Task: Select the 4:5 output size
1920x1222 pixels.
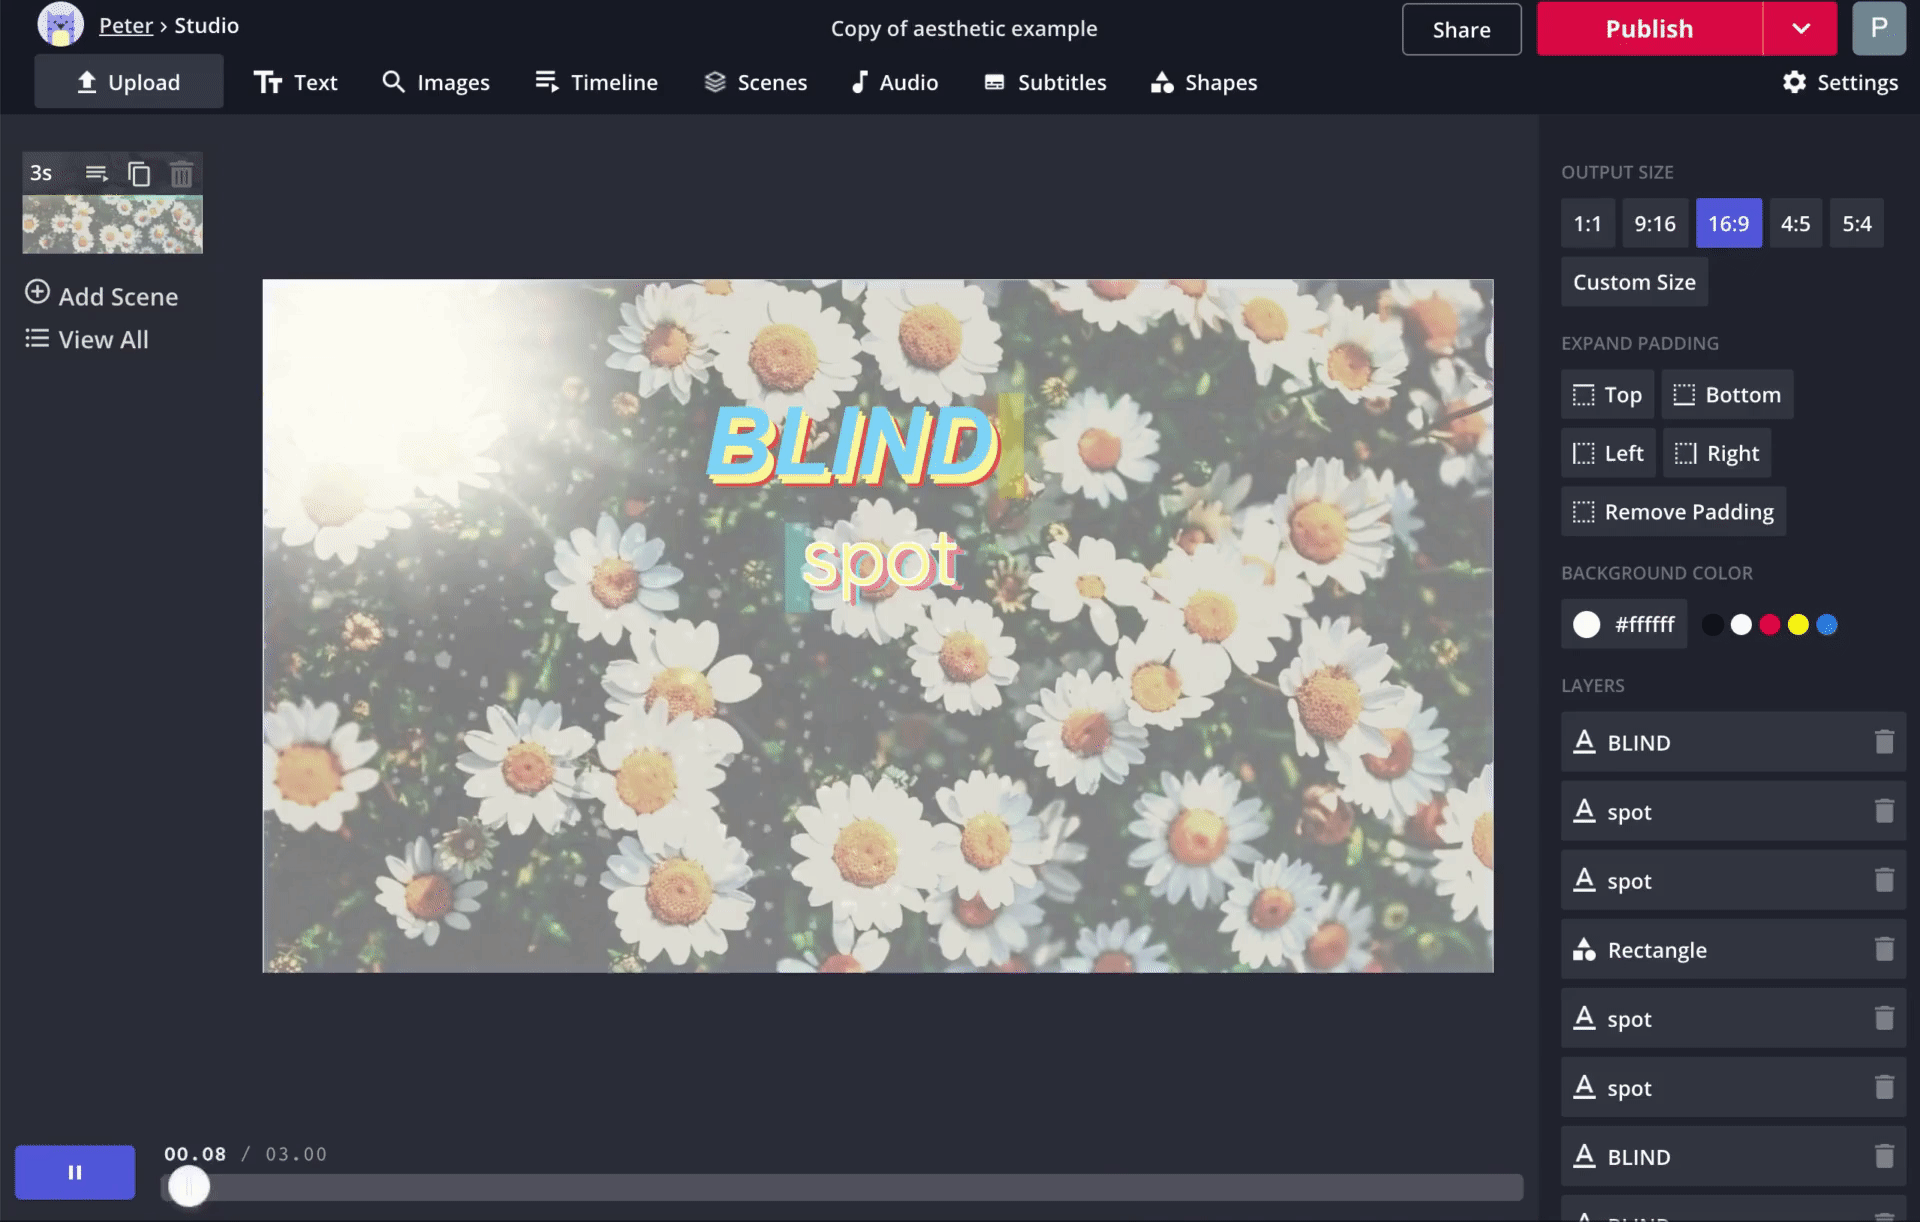Action: (x=1795, y=224)
